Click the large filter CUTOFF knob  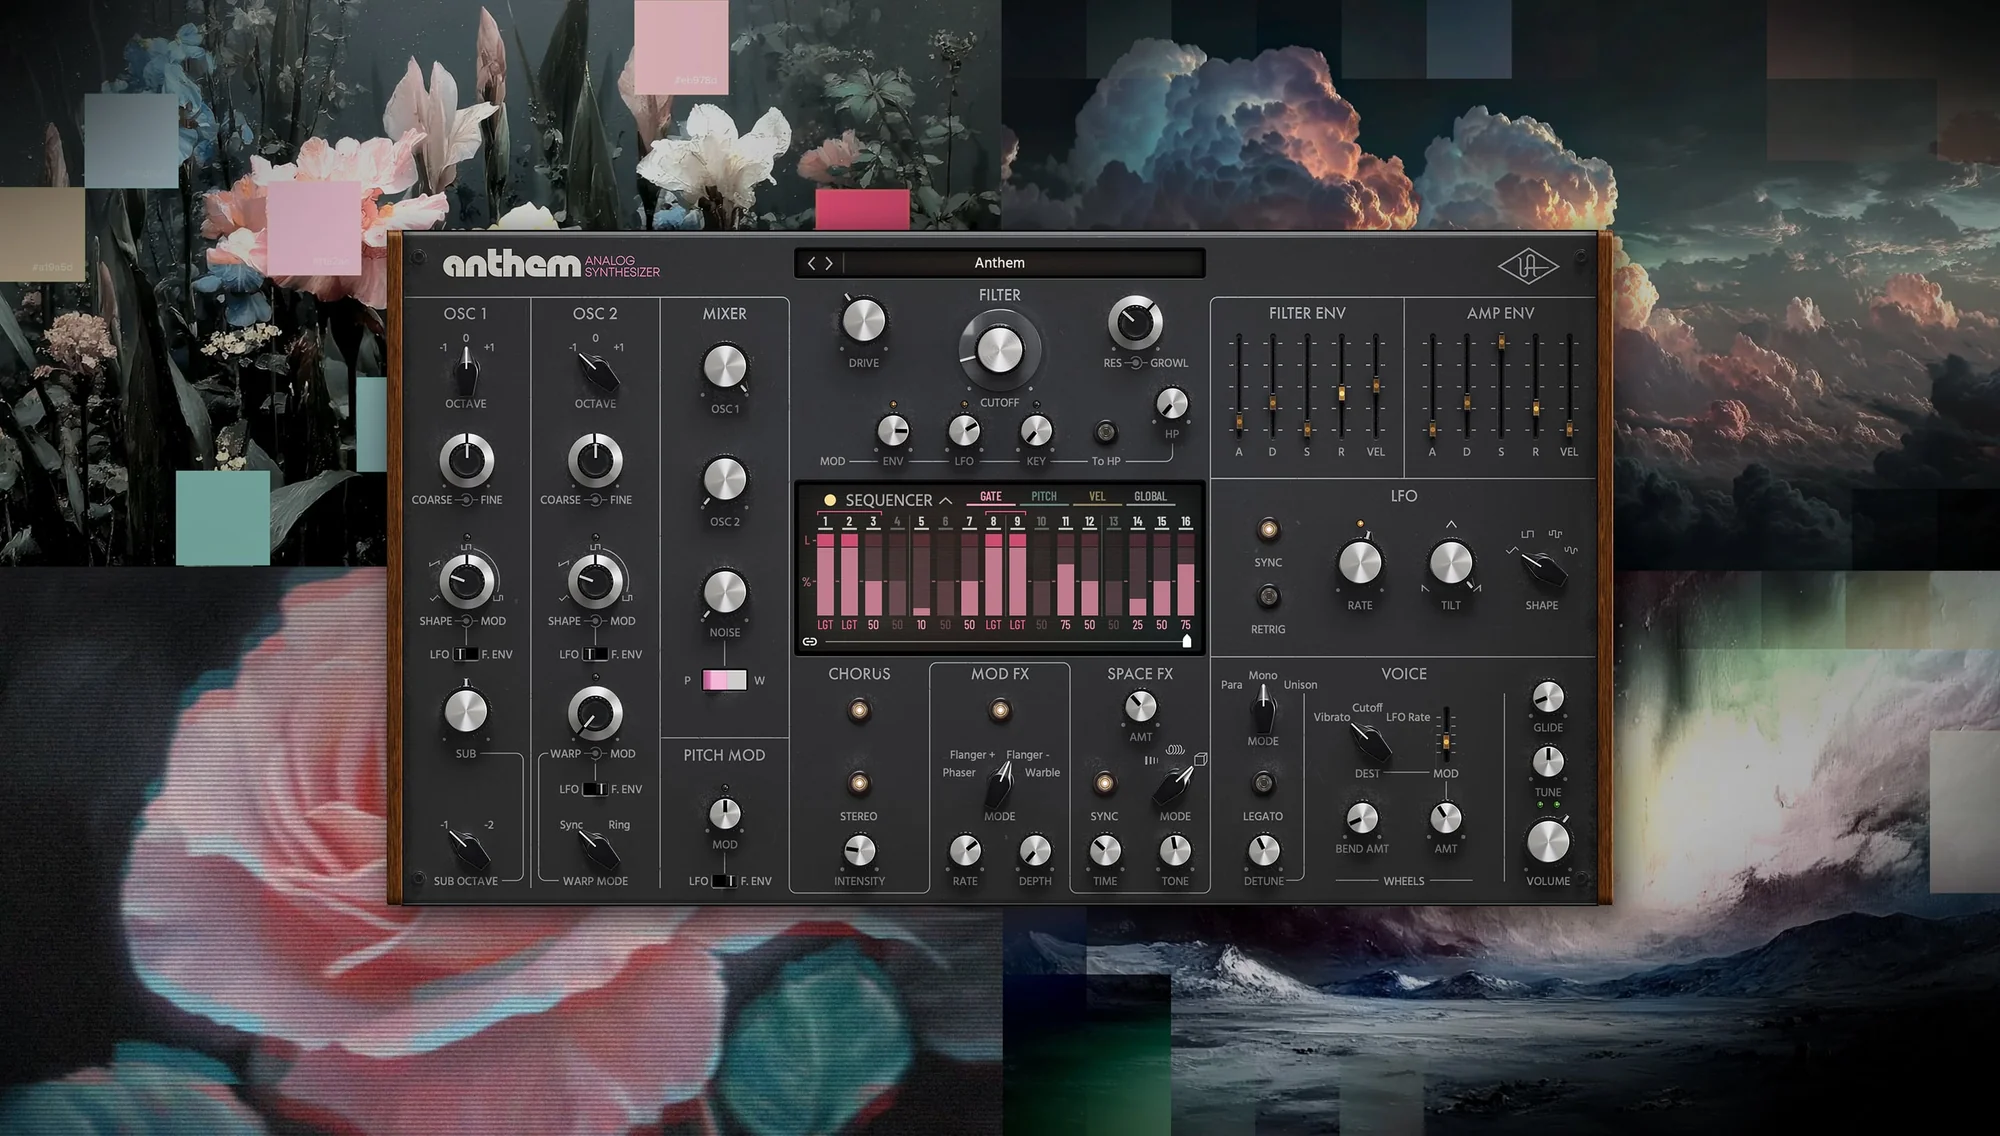pyautogui.click(x=999, y=349)
